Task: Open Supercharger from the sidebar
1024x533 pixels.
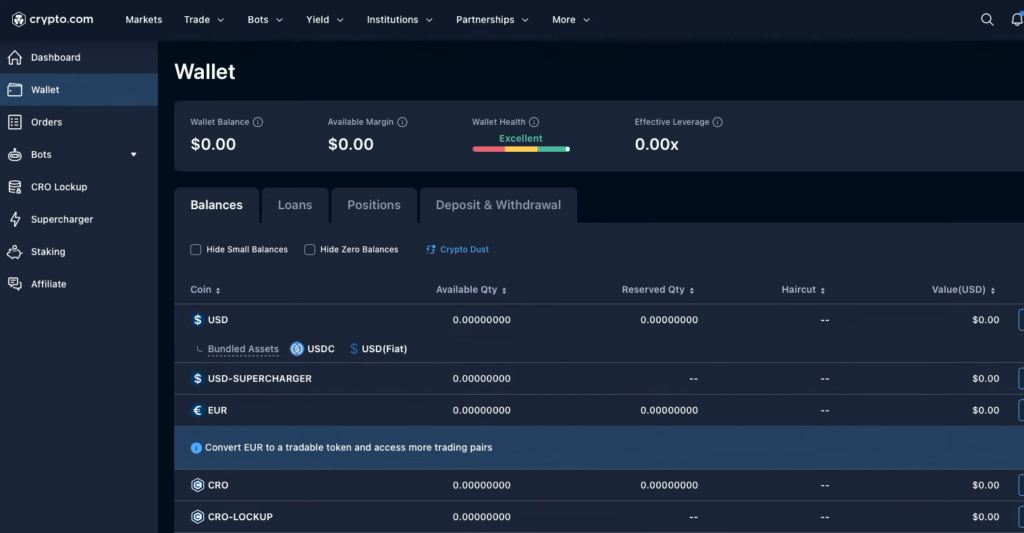Action: (x=78, y=219)
